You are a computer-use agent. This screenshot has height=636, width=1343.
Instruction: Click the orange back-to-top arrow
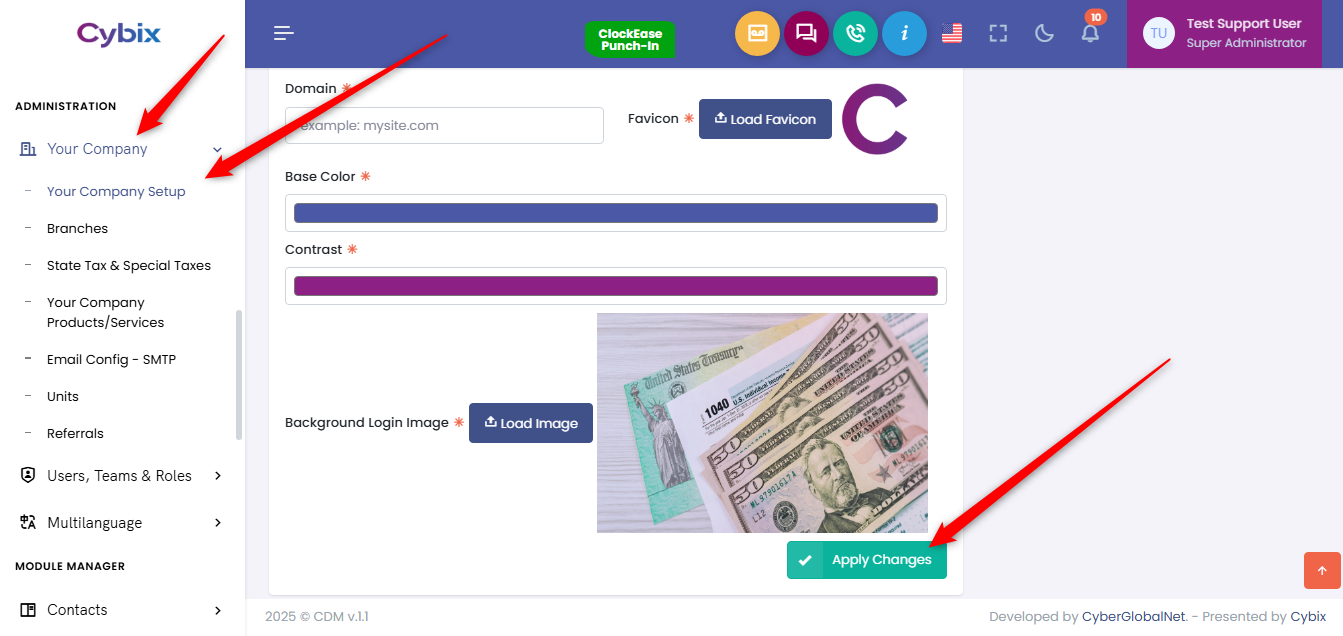coord(1322,570)
